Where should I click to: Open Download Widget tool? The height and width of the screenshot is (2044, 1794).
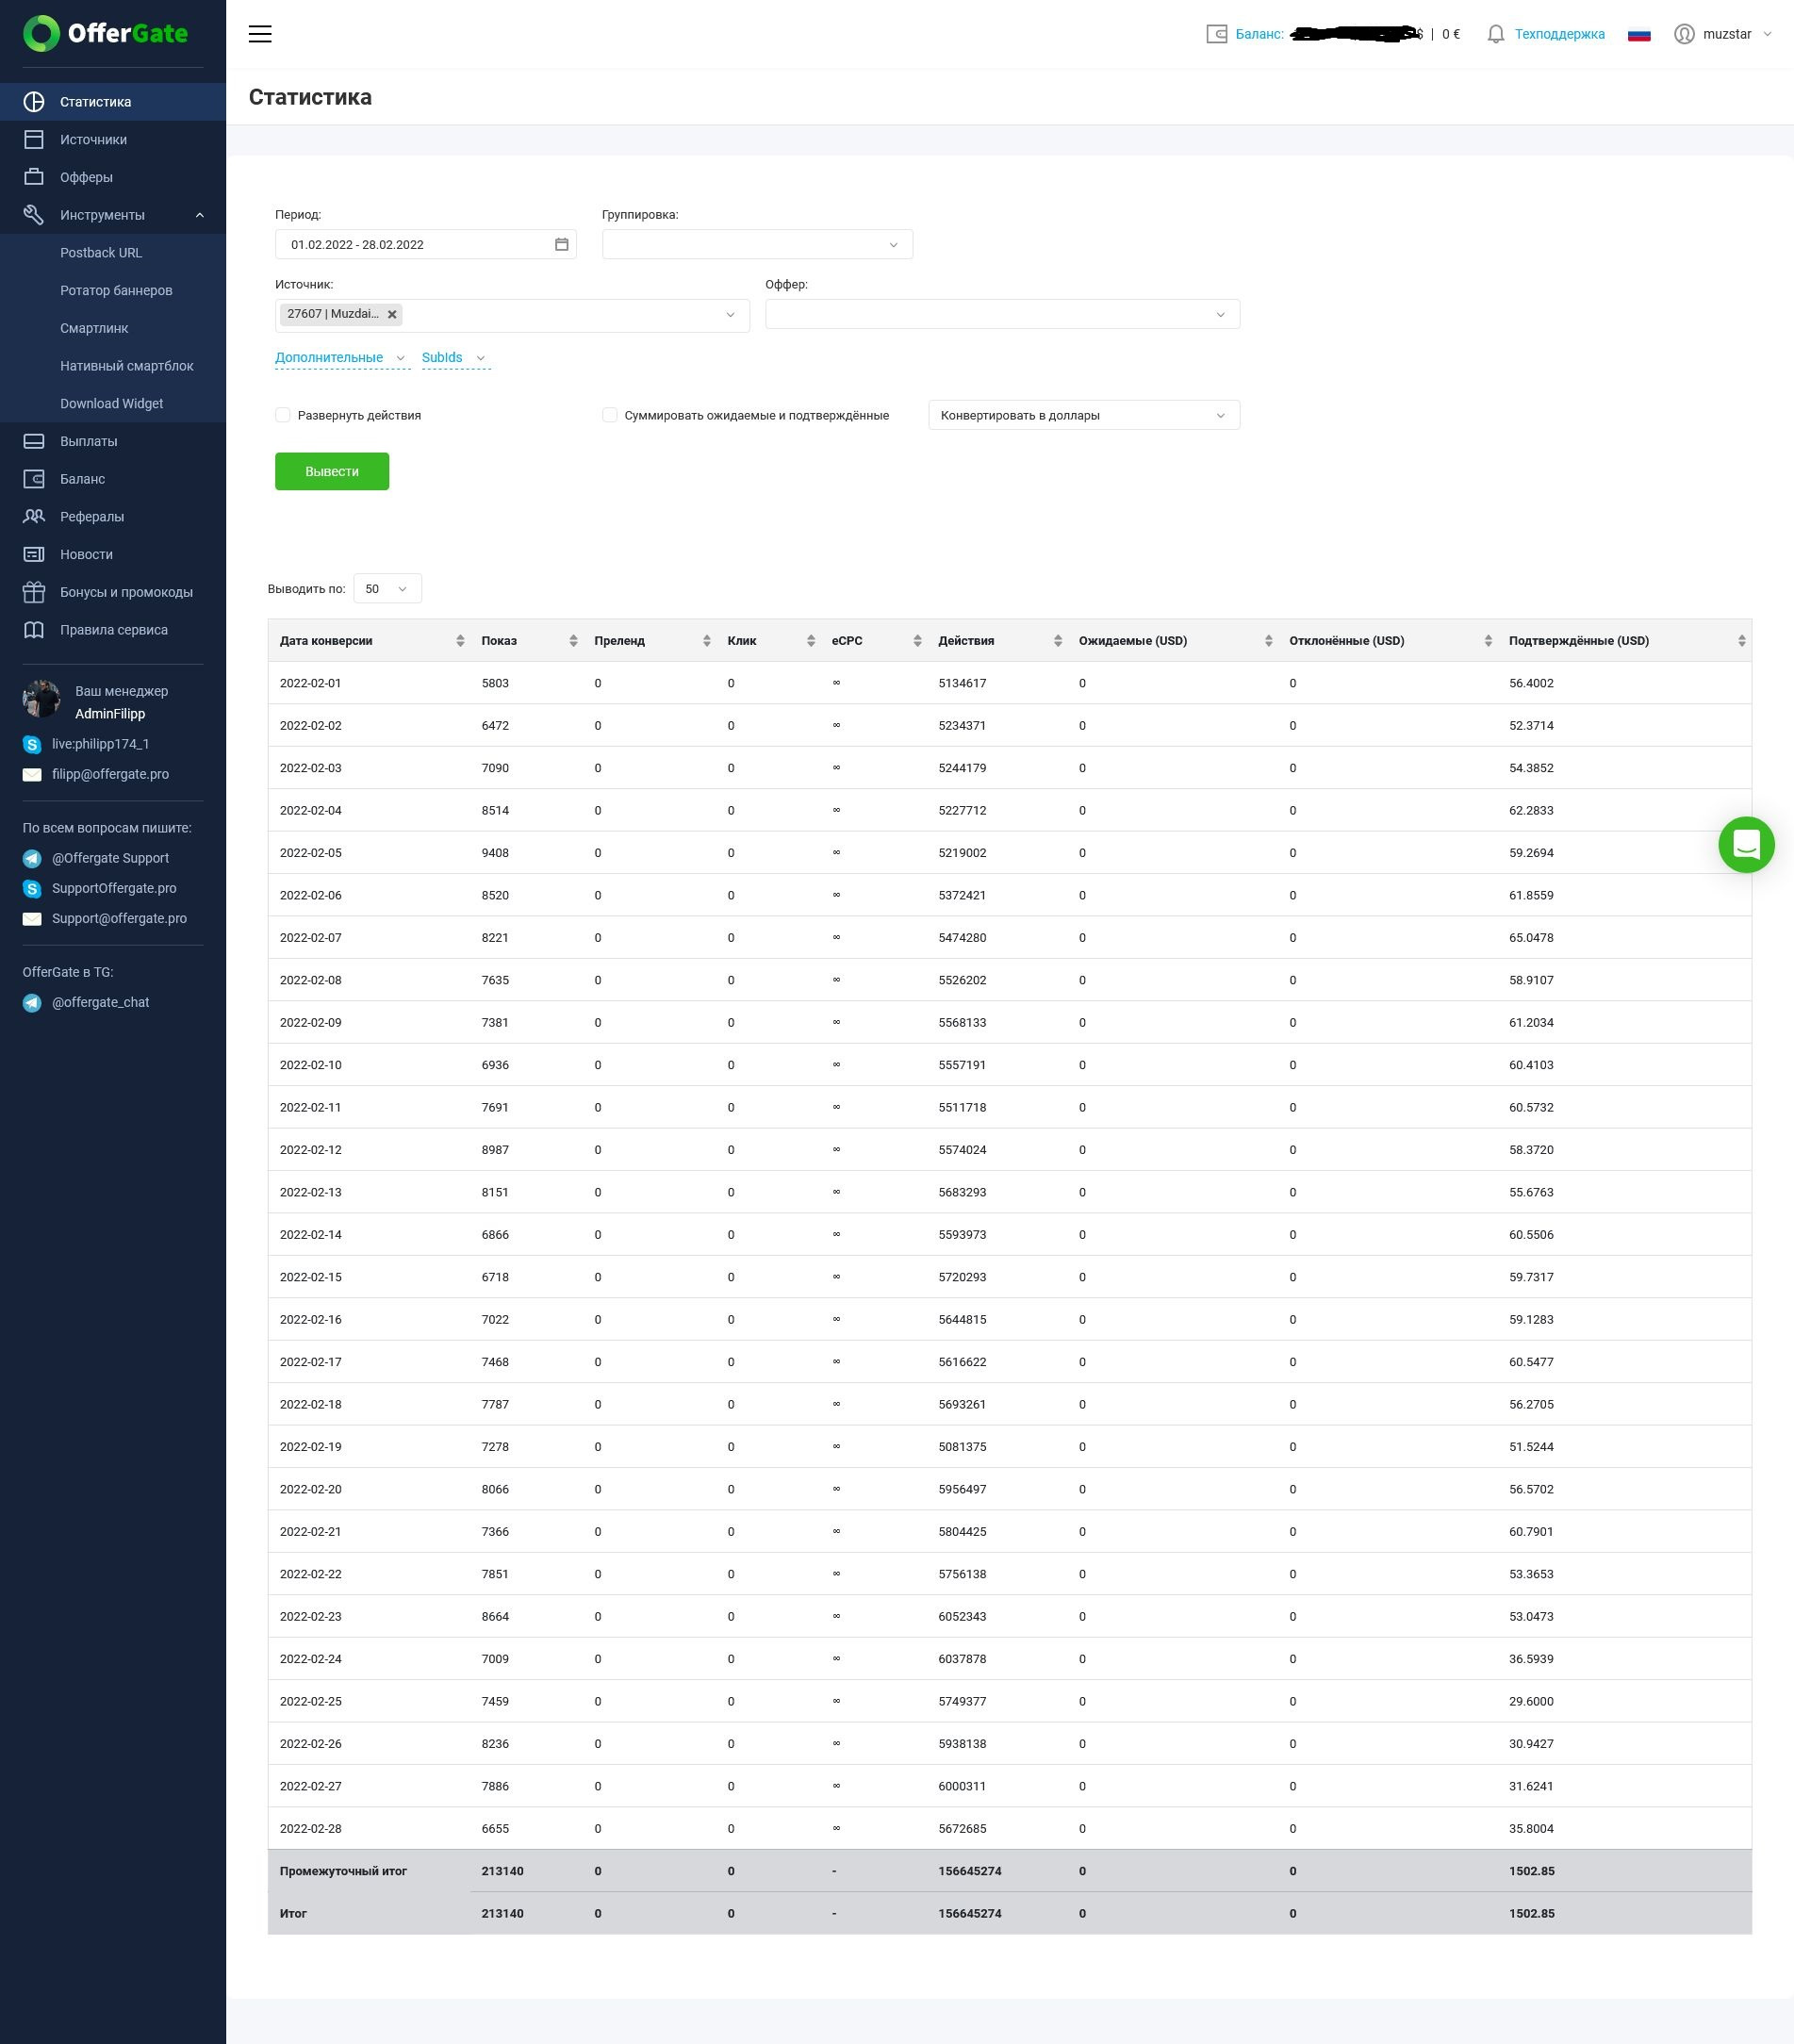point(113,404)
